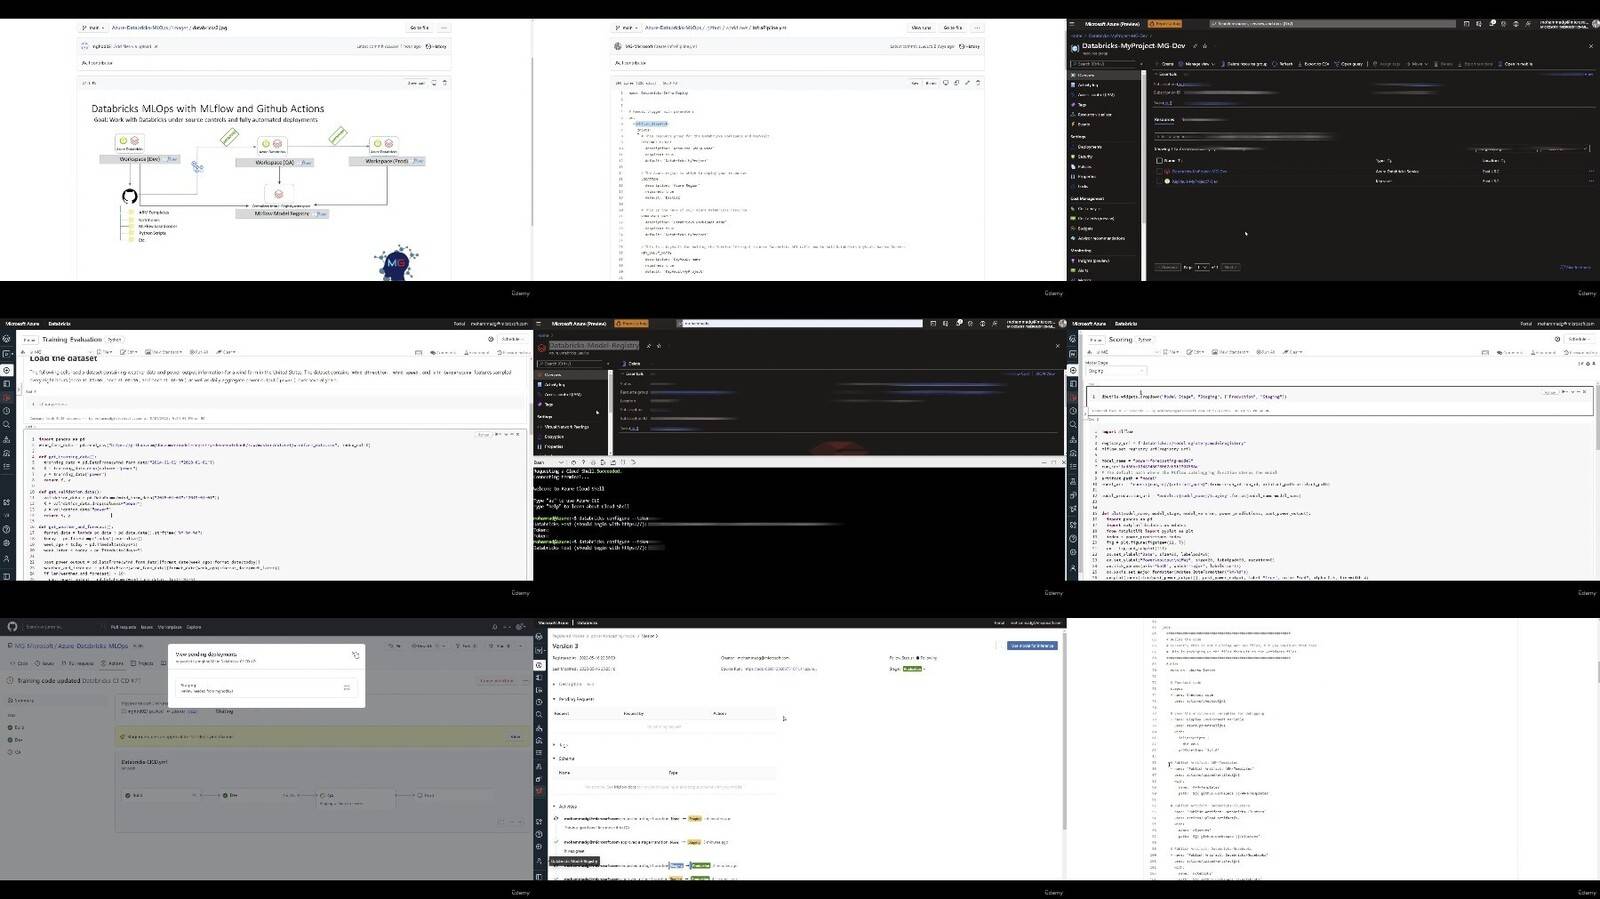Click Next in the resource list pagination
Viewport: 1600px width, 899px height.
[1230, 267]
